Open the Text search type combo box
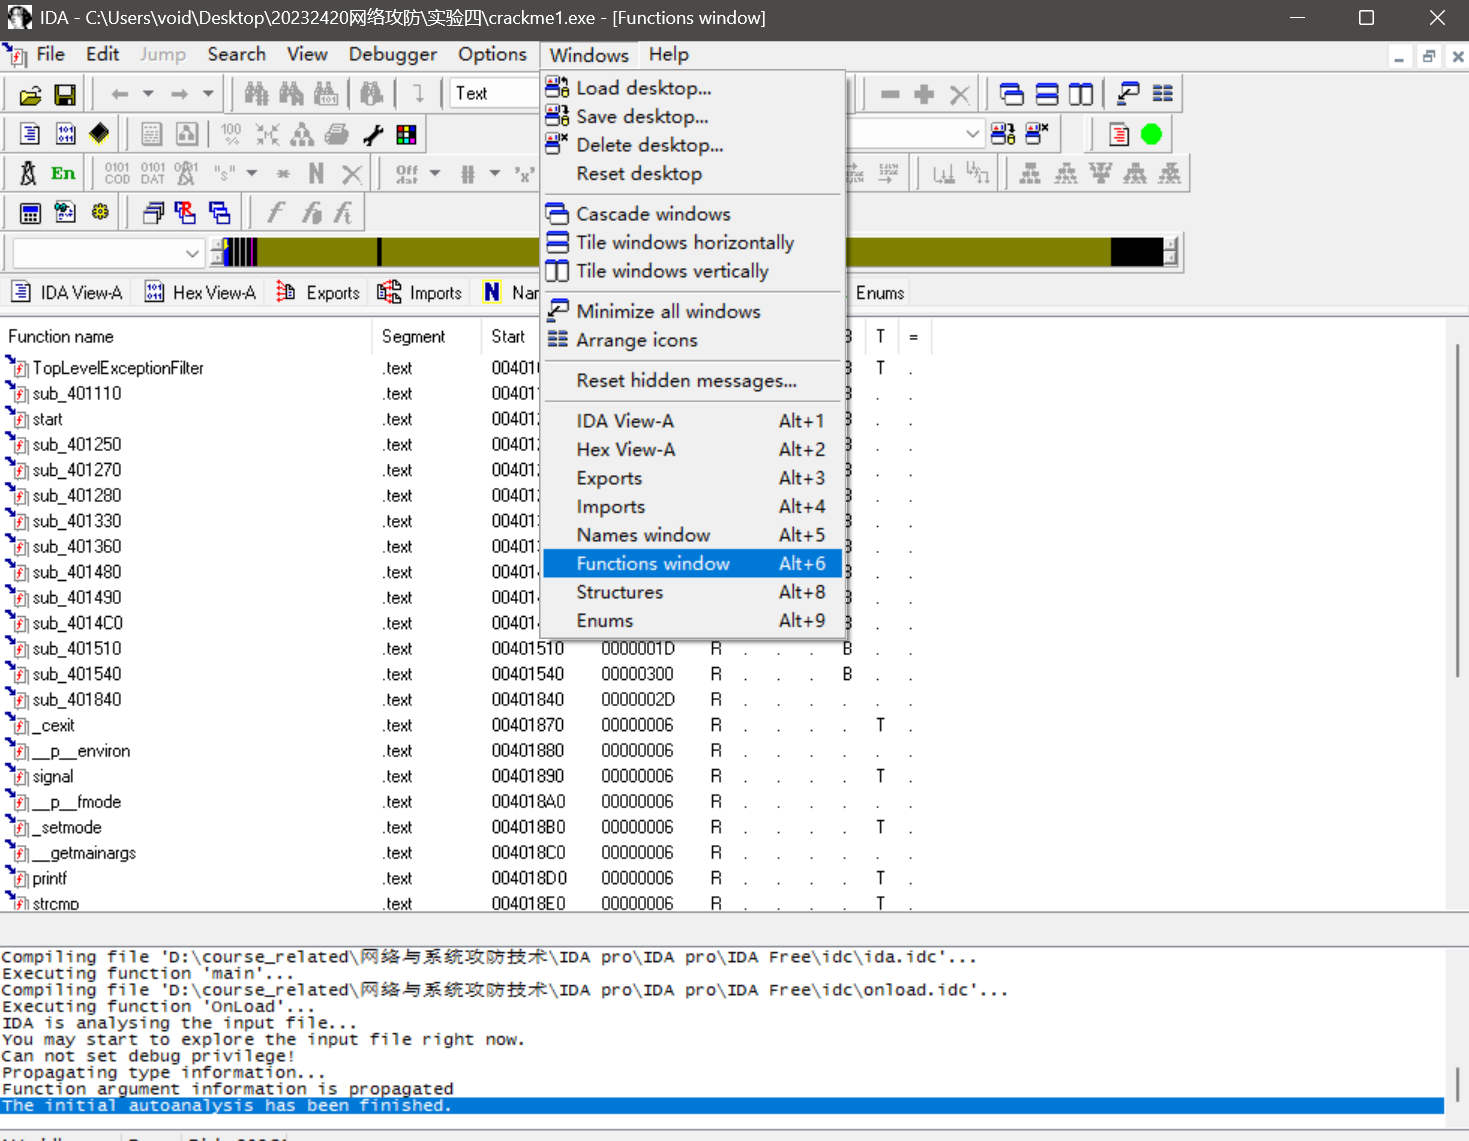The image size is (1469, 1141). click(x=494, y=93)
